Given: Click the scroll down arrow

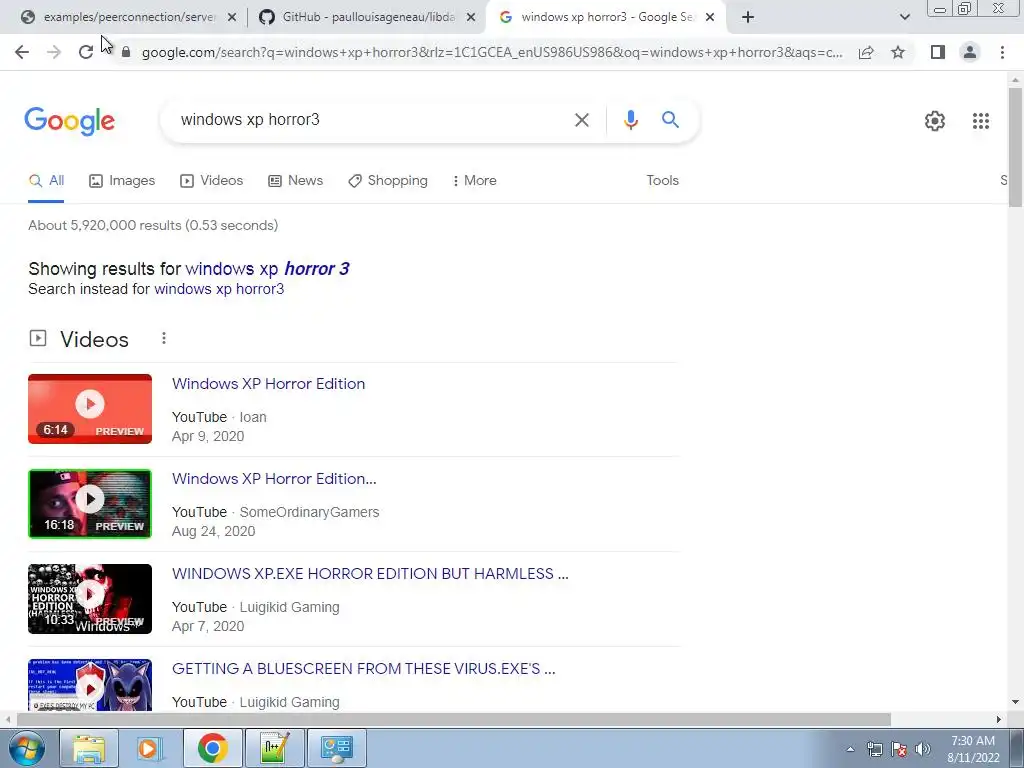Looking at the screenshot, I should [x=1015, y=702].
